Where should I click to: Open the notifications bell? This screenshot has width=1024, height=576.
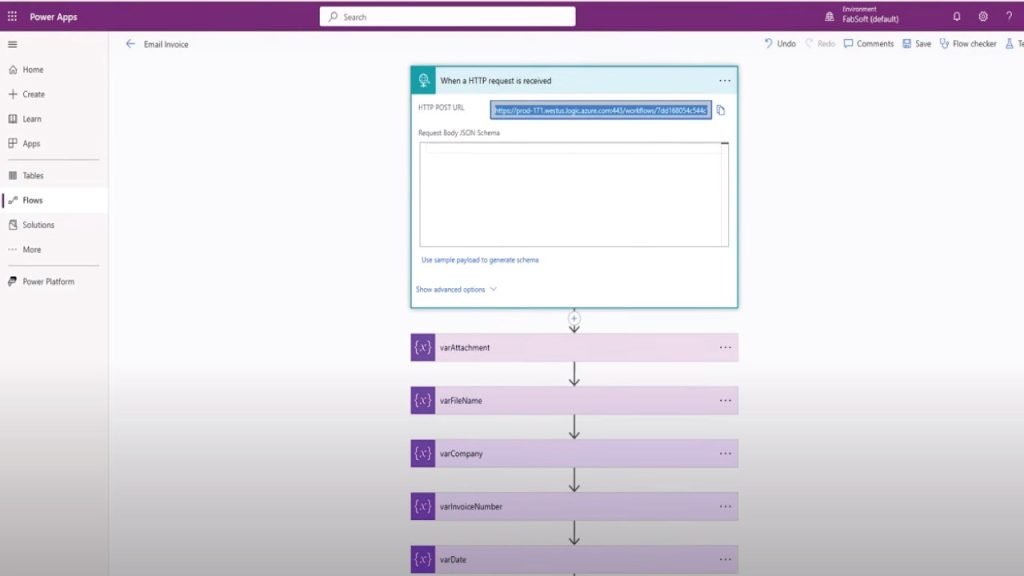(x=956, y=17)
